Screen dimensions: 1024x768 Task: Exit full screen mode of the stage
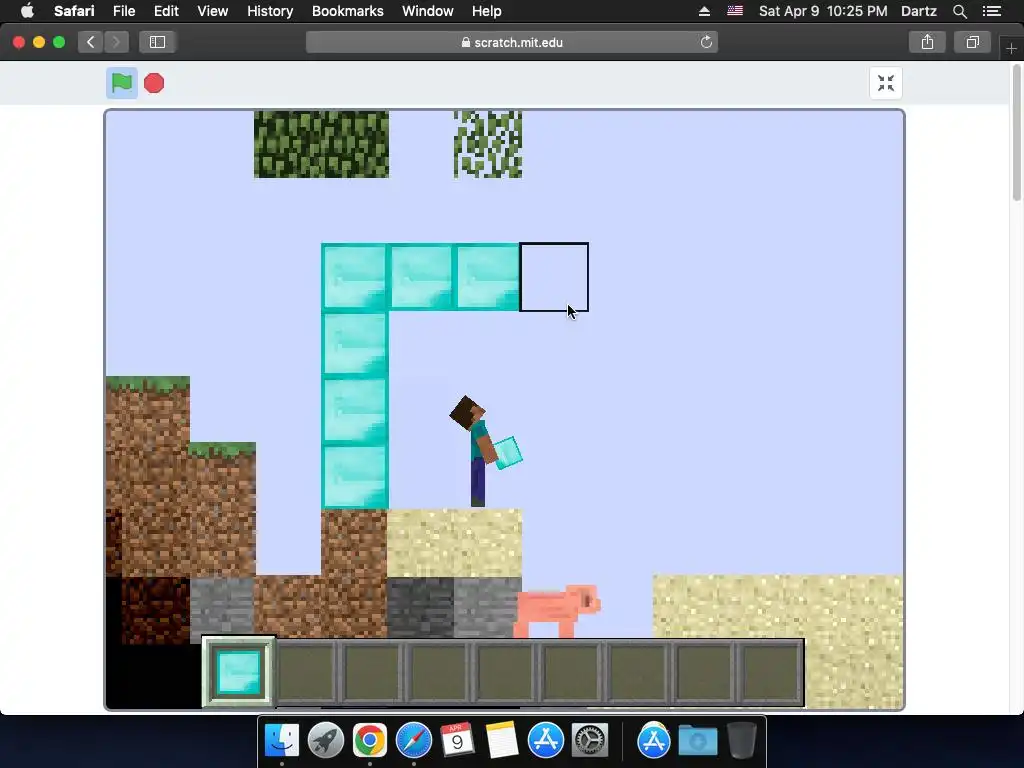(x=886, y=83)
